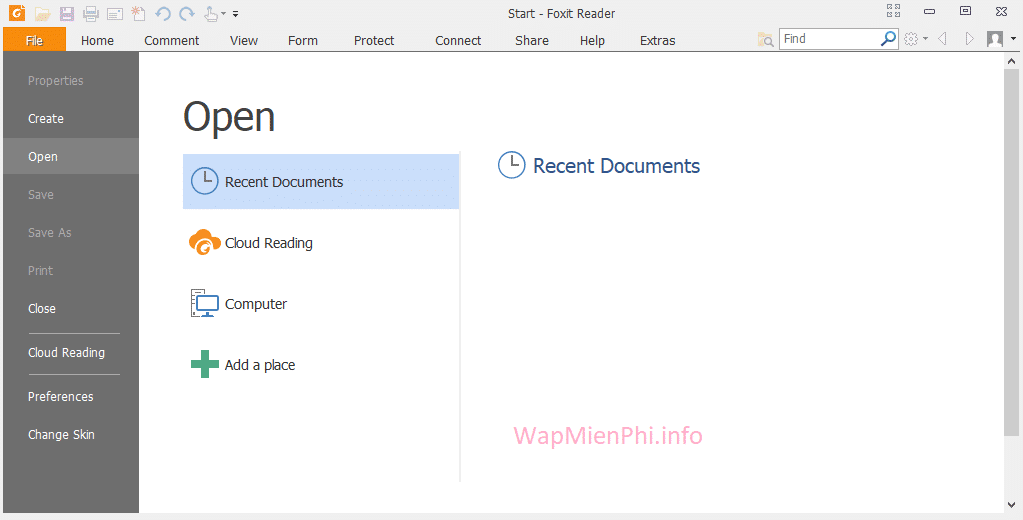Click the vertical scrollbar thumb
The width and height of the screenshot is (1023, 520).
coord(1012,252)
